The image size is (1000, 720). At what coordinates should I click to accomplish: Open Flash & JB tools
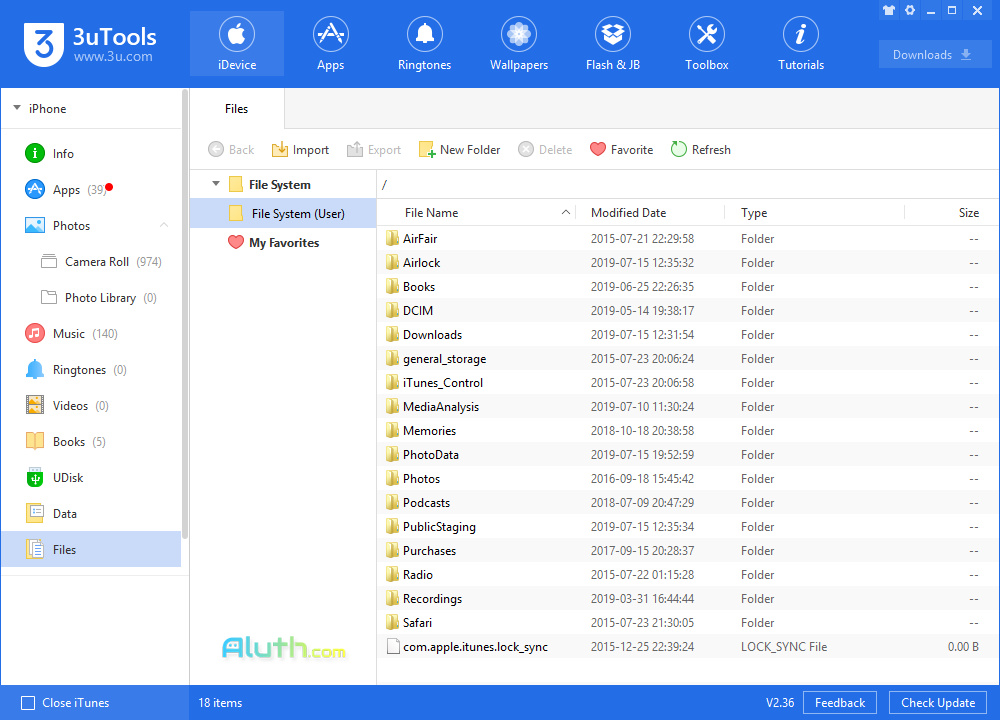pyautogui.click(x=612, y=43)
